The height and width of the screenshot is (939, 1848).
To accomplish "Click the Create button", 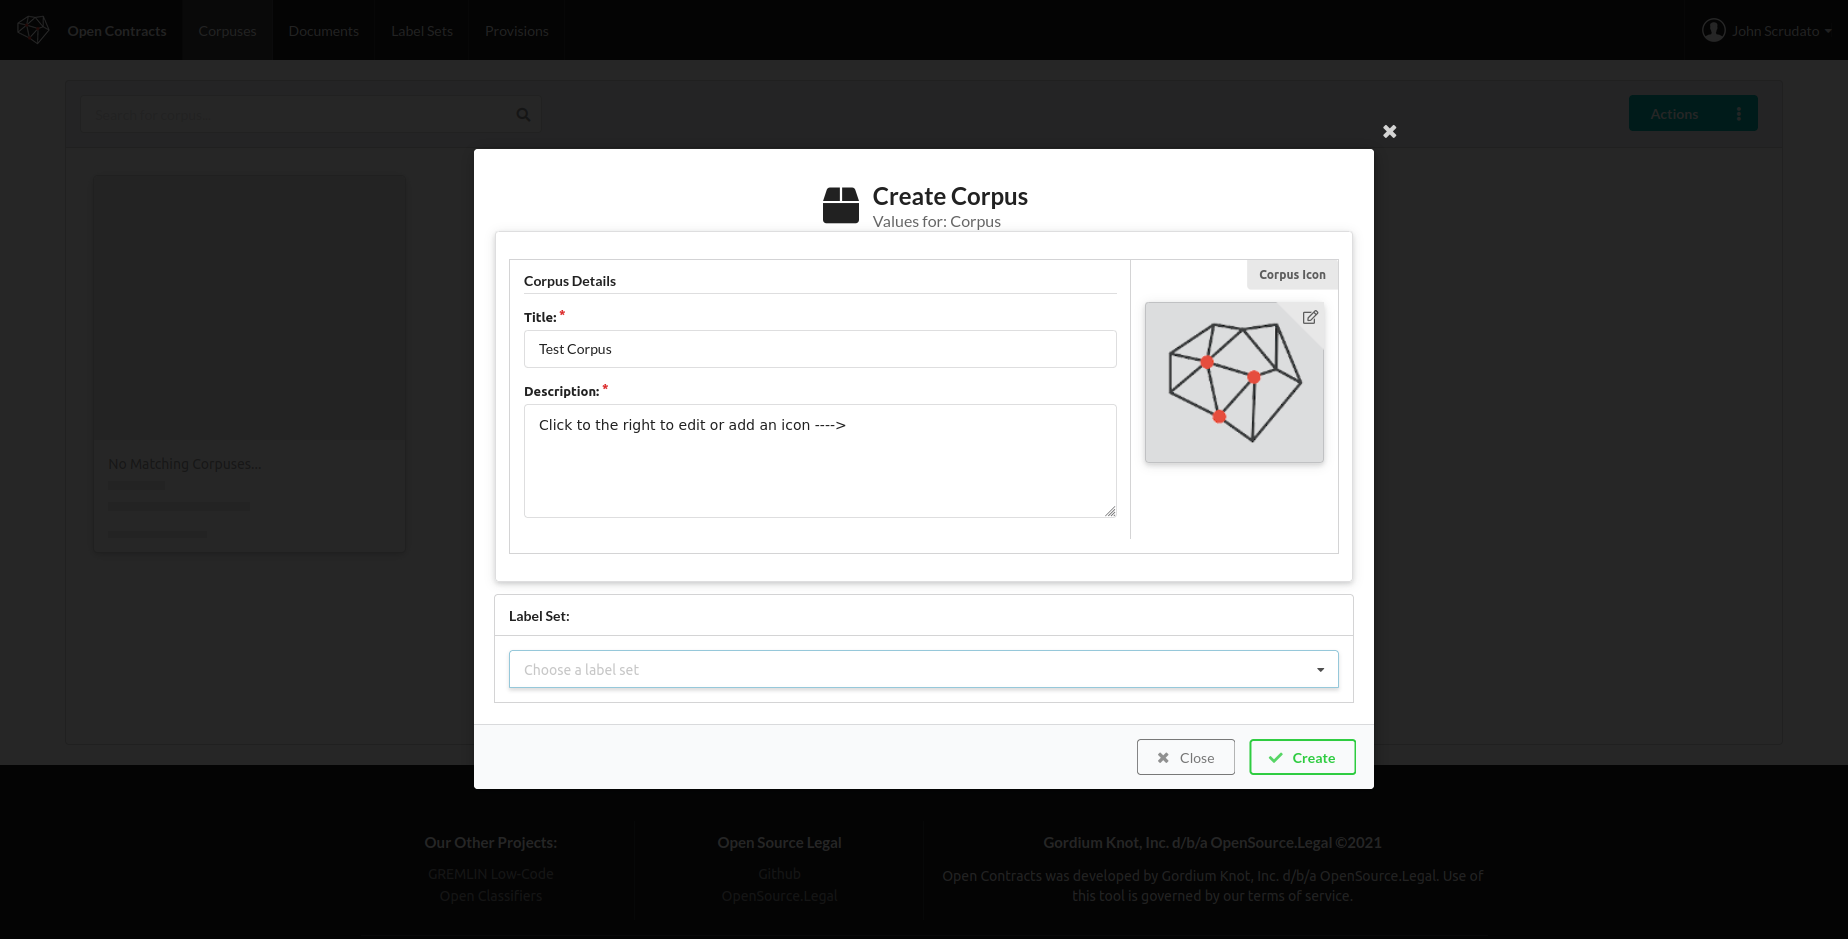I will click(1302, 757).
